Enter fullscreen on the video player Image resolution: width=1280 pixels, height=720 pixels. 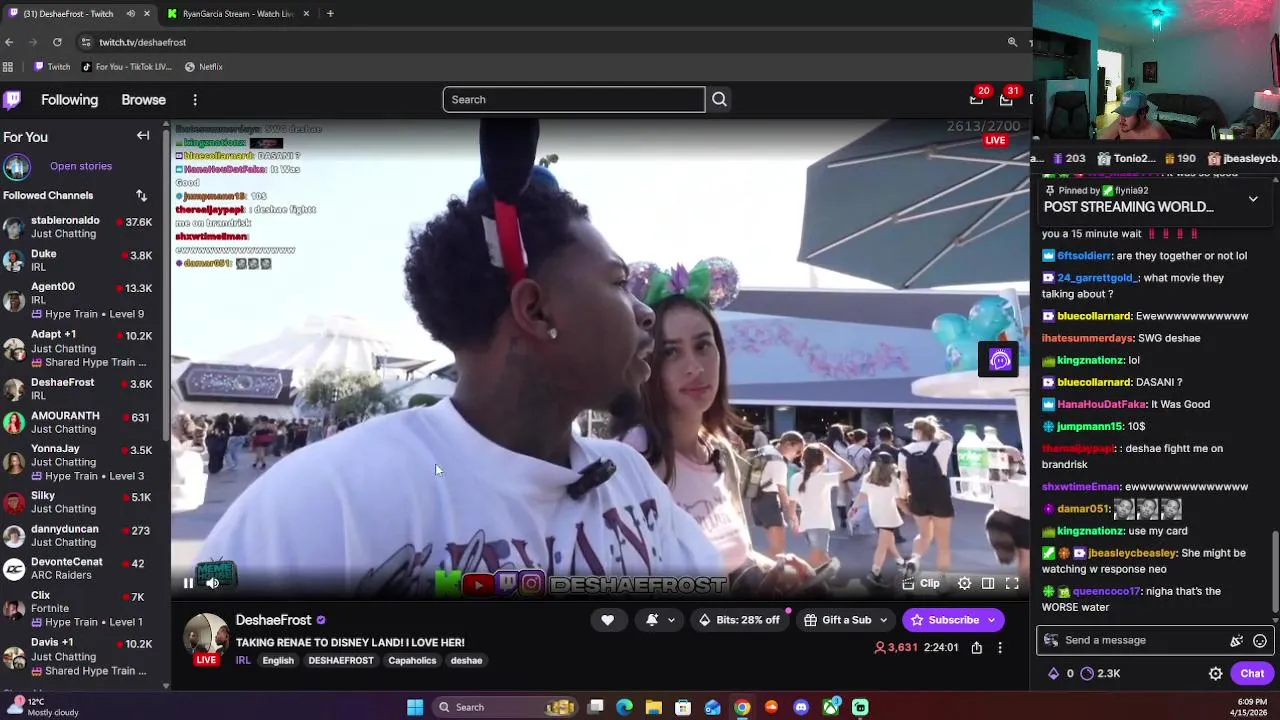pos(1012,584)
